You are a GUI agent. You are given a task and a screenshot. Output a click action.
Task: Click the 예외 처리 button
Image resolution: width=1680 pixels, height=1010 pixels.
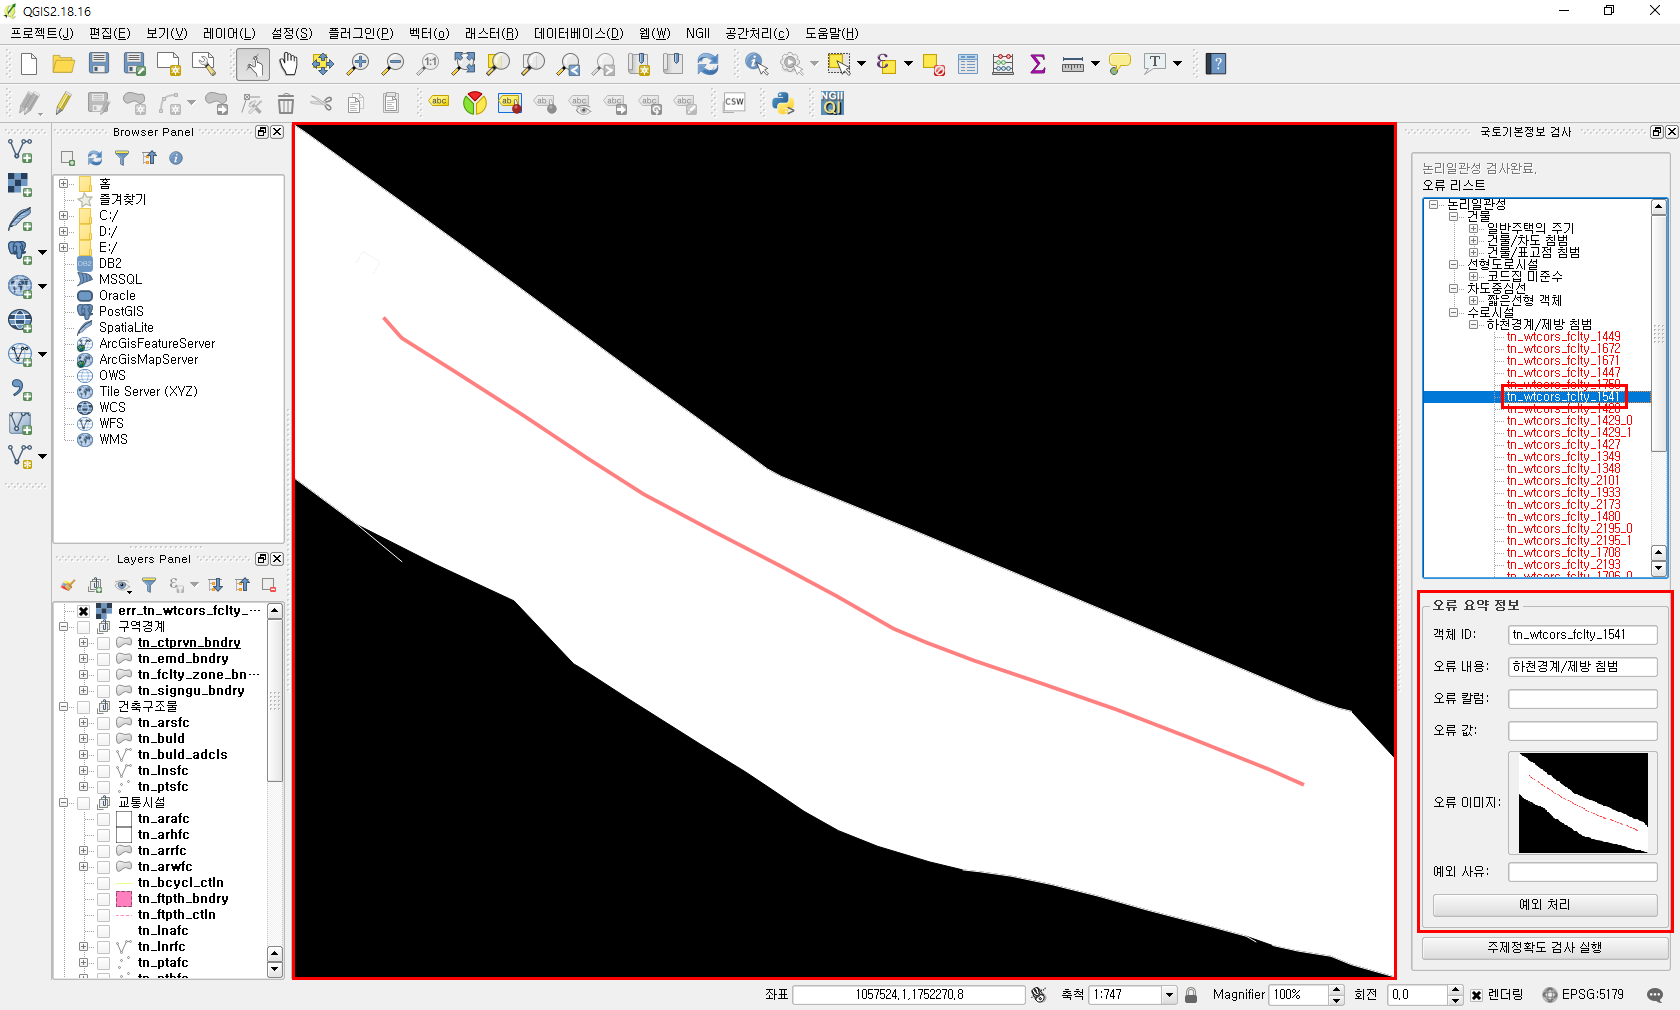1544,905
